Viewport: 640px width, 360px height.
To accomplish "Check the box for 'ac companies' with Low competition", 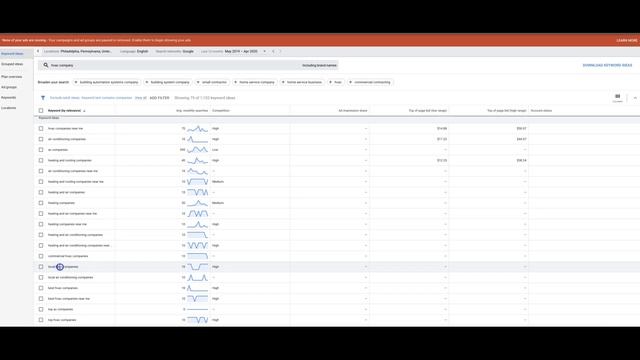I will [41, 150].
